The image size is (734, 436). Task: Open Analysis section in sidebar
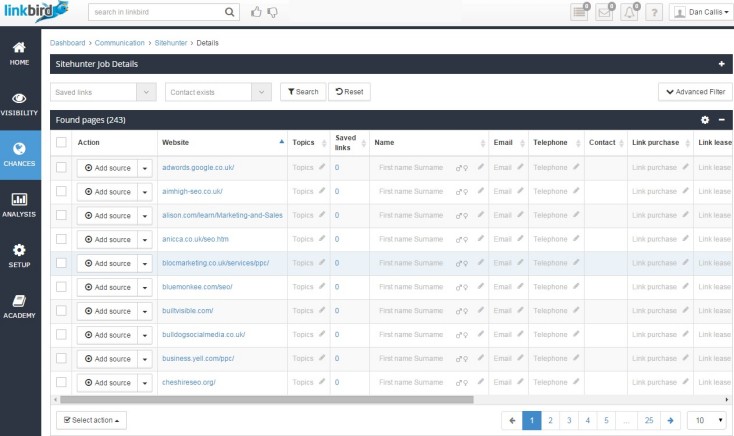[x=19, y=206]
